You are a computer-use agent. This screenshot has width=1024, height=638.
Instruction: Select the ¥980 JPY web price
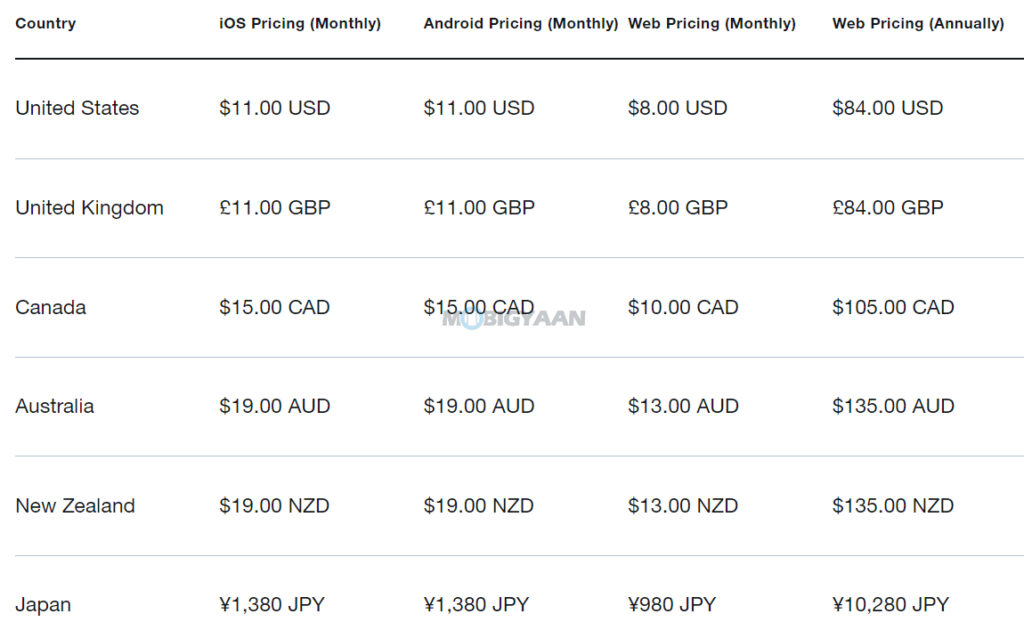[672, 605]
